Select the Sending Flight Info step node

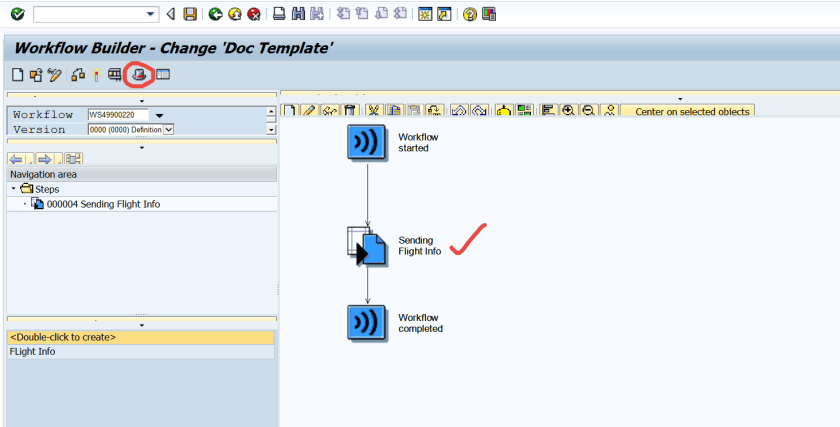click(x=366, y=246)
